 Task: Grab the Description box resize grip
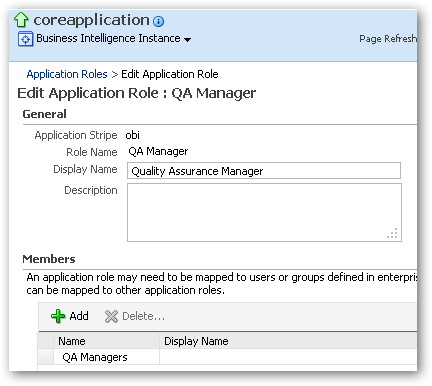click(392, 233)
